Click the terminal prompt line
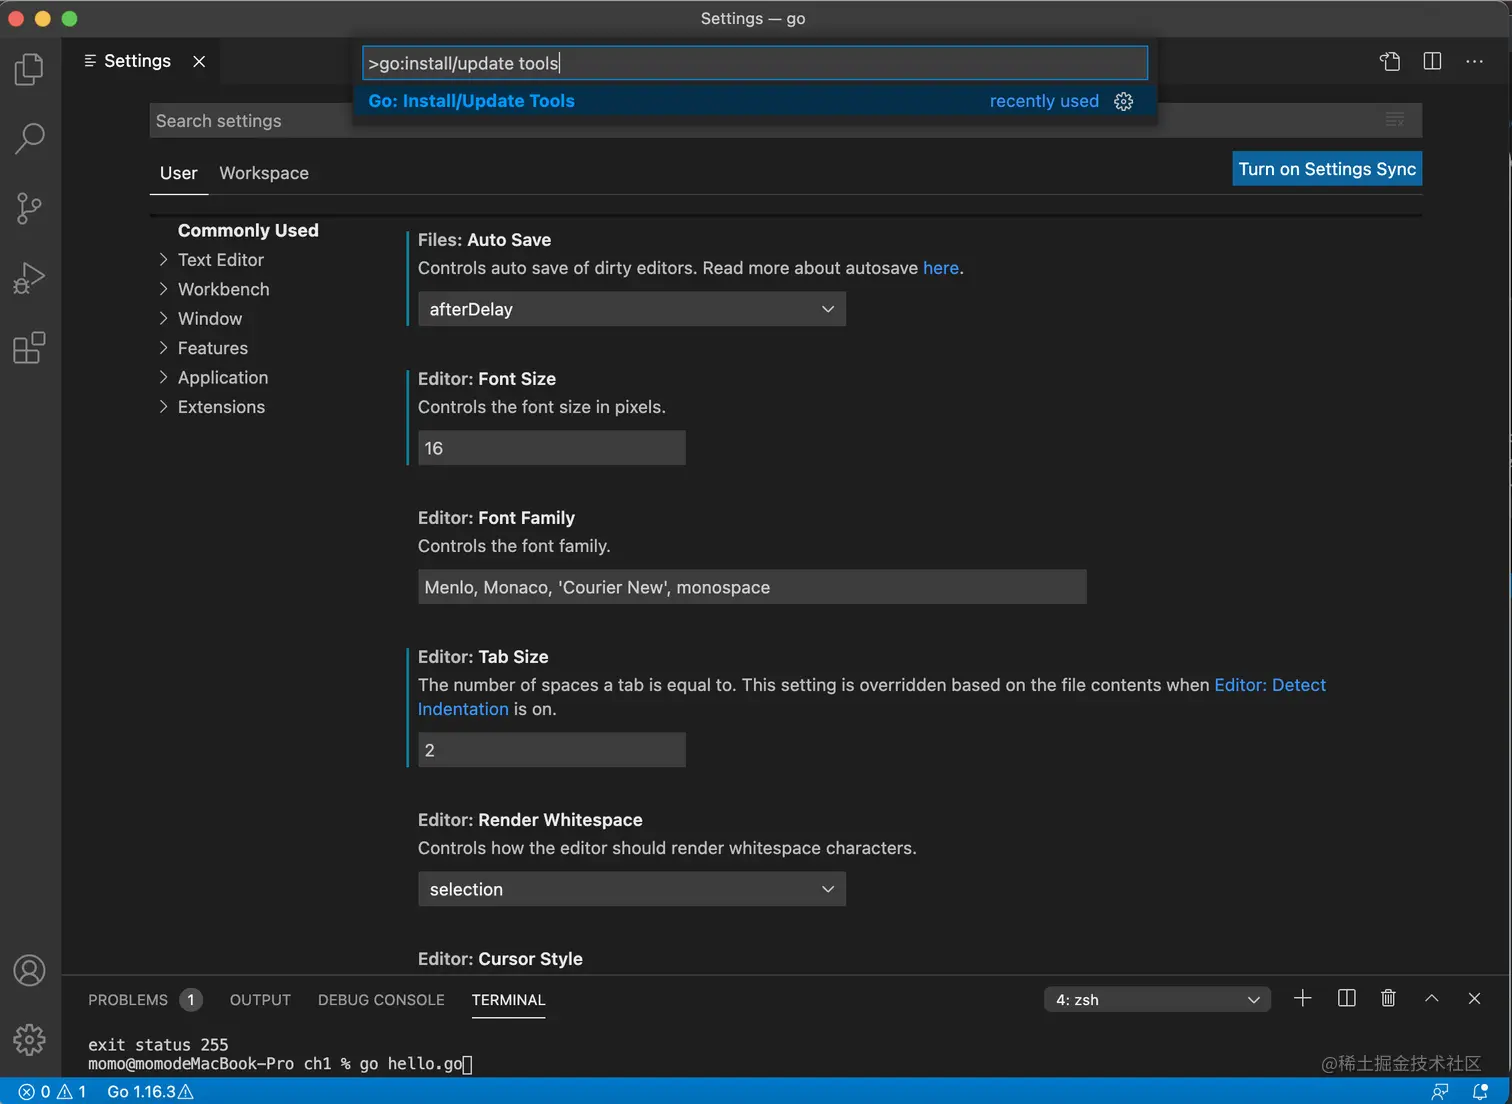 (x=280, y=1064)
